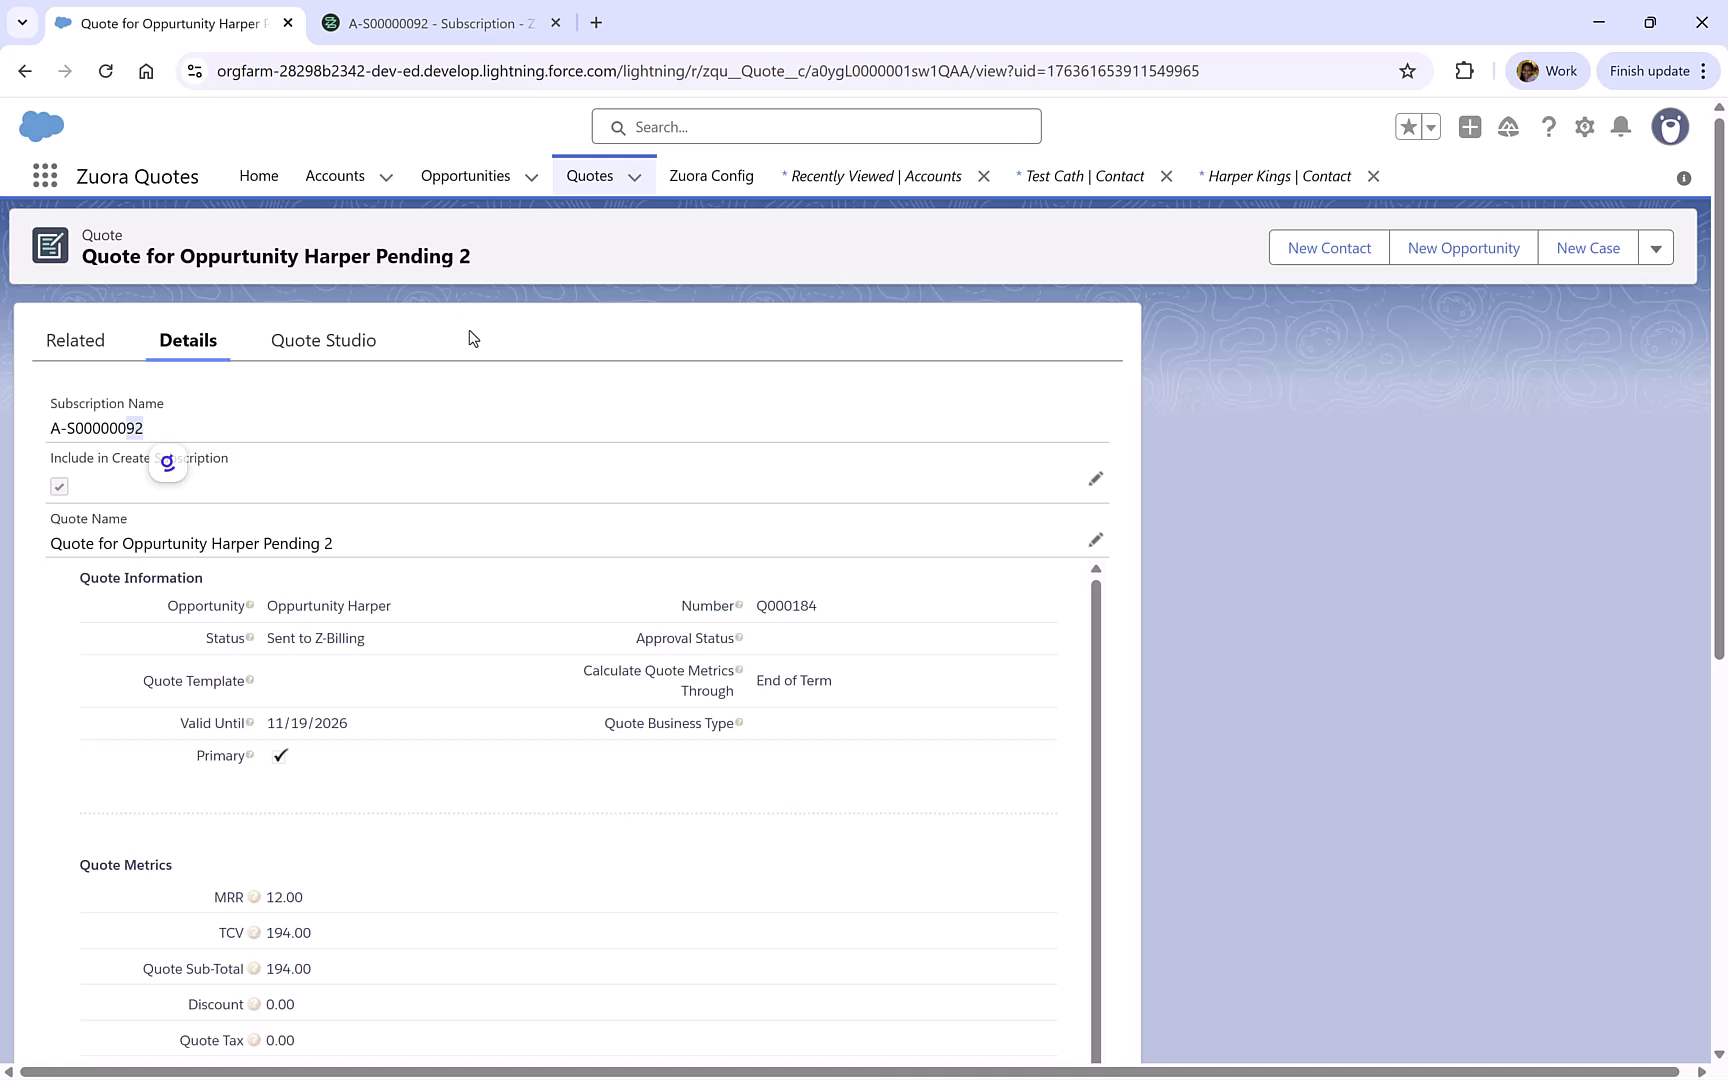
Task: View Salesforce notifications bell
Action: click(x=1621, y=127)
